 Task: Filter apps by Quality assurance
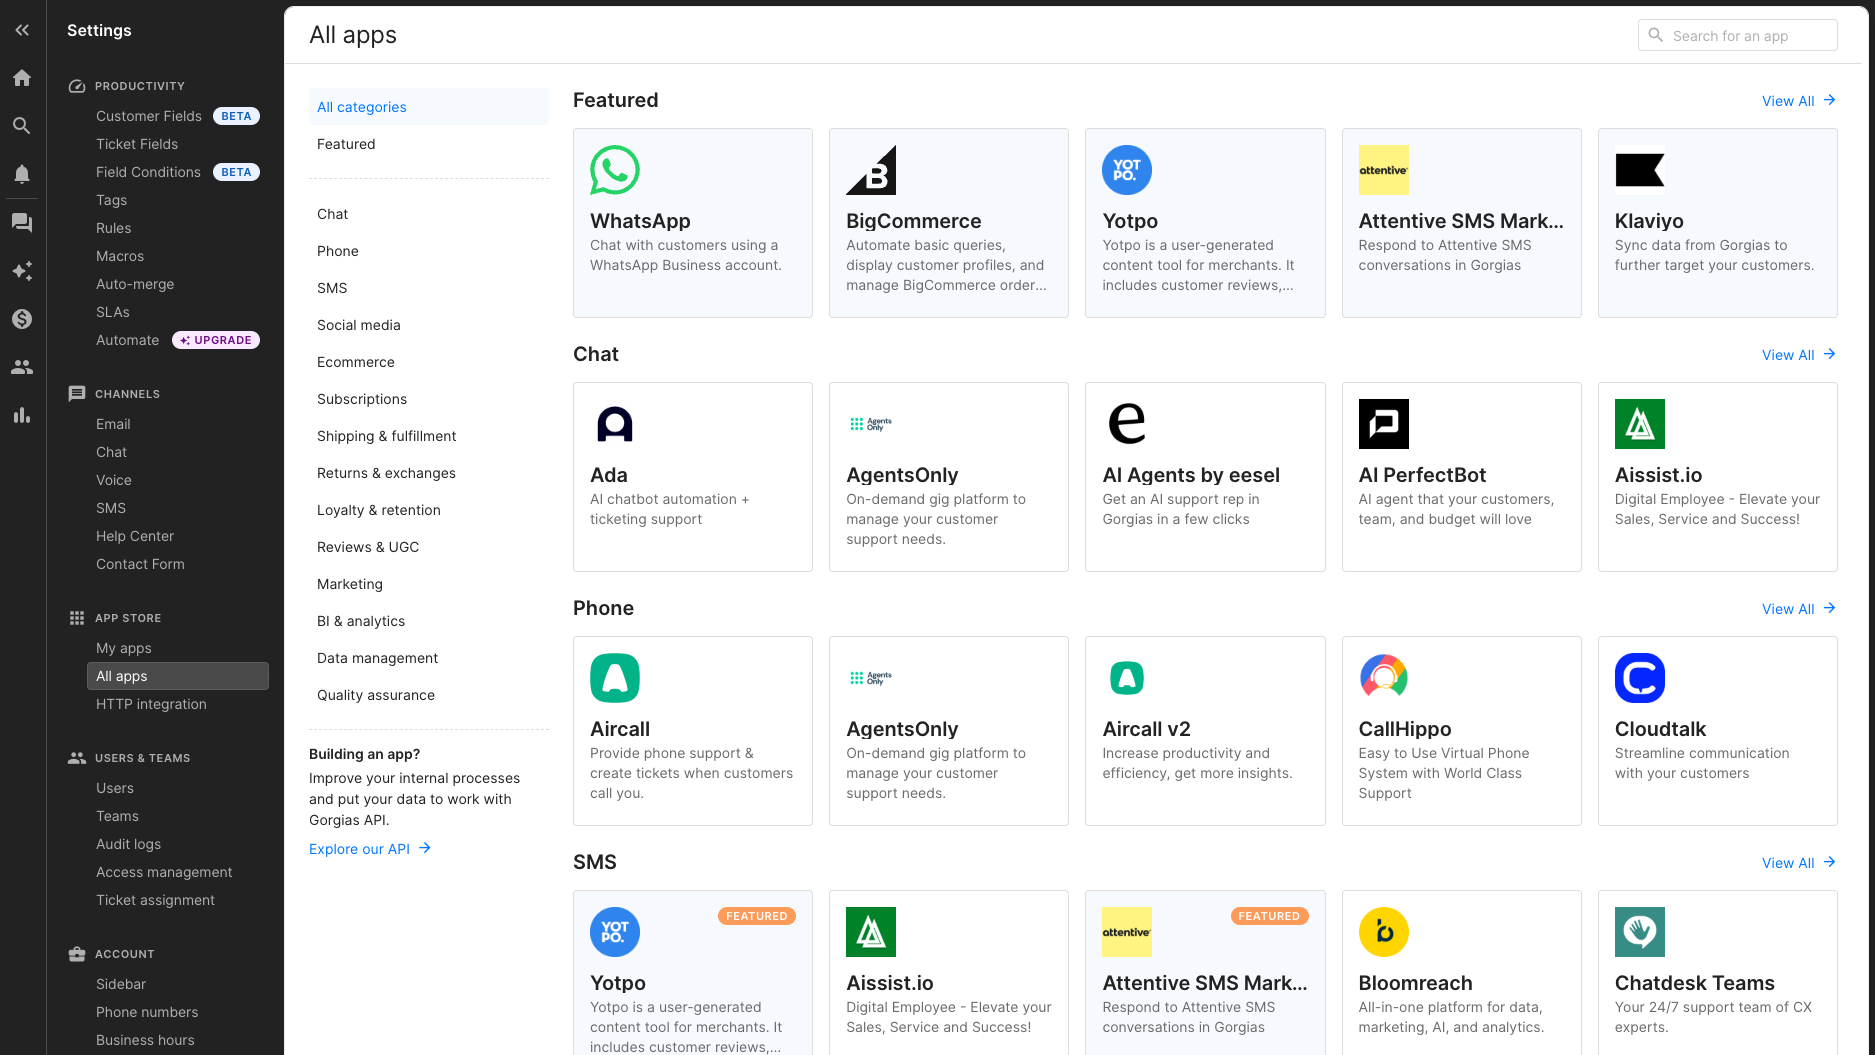429,695
